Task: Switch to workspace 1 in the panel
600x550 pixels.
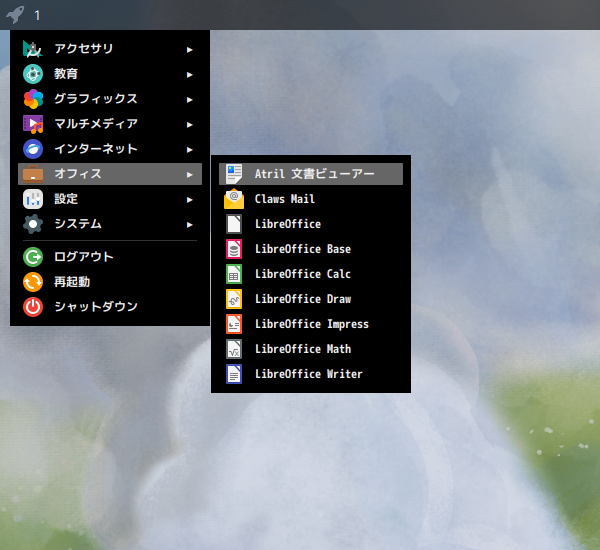Action: tap(37, 15)
